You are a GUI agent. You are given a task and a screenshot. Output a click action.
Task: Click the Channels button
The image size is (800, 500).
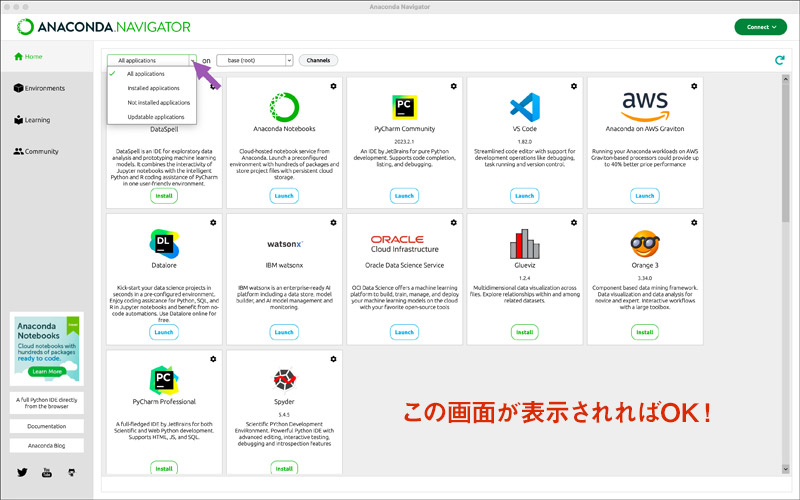pyautogui.click(x=318, y=60)
